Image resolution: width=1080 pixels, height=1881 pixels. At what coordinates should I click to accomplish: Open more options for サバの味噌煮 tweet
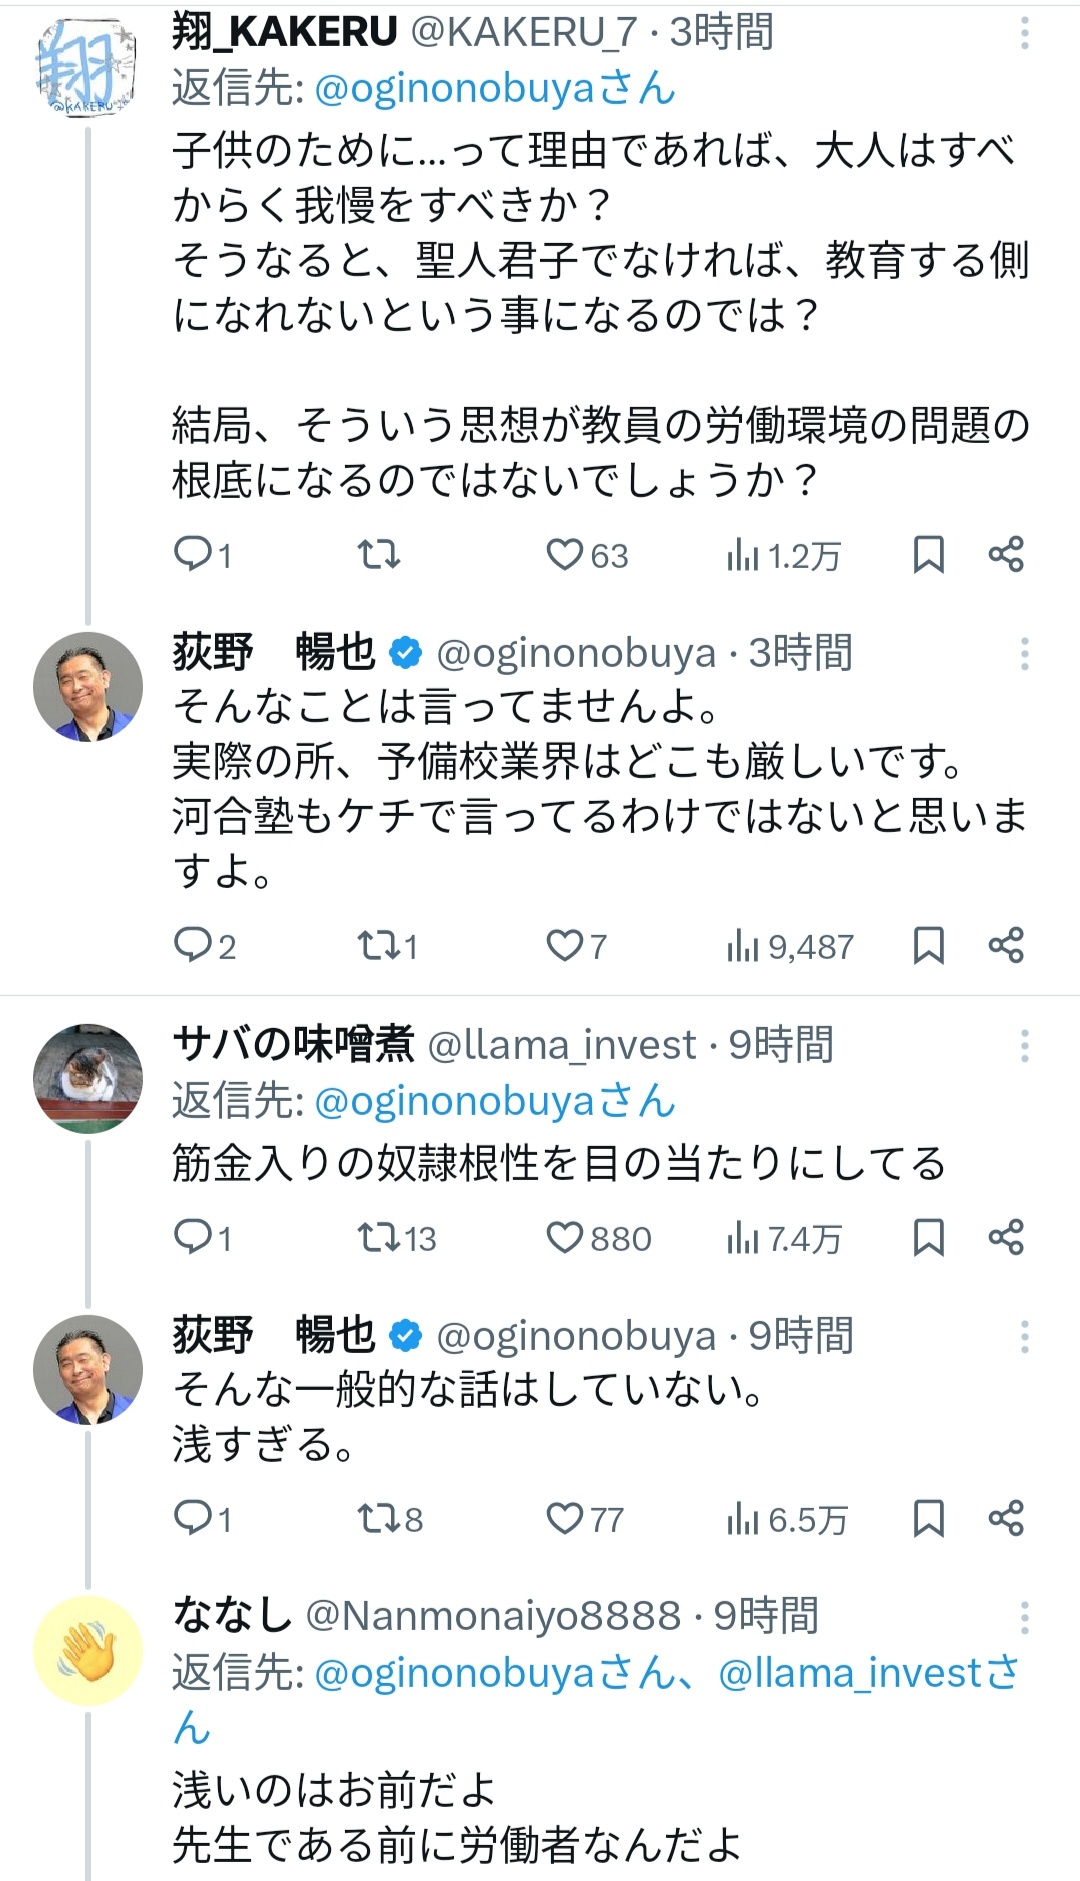point(1024,1046)
